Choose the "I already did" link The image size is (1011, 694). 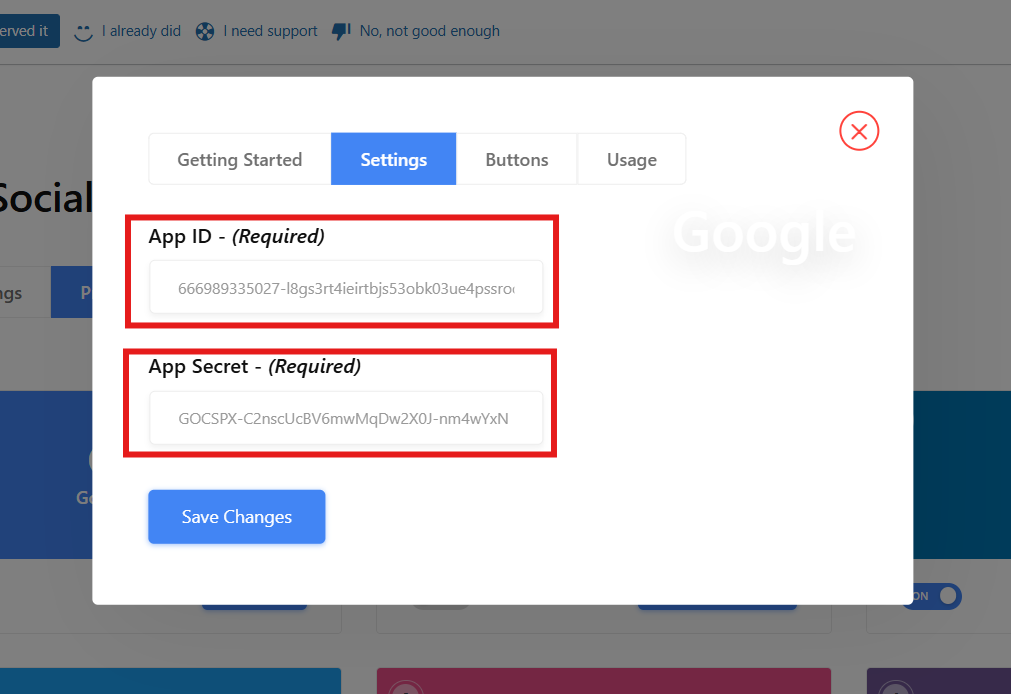[141, 32]
